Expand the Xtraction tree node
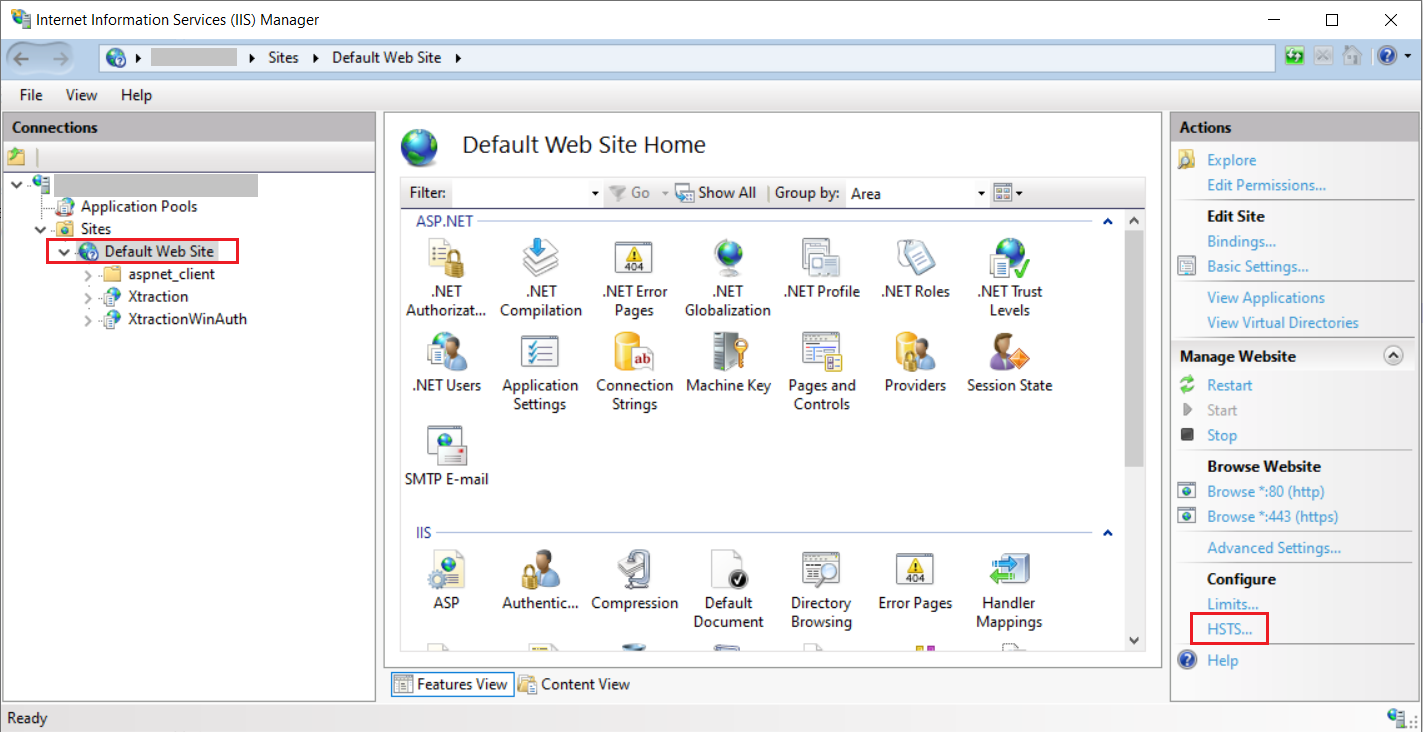 tap(88, 297)
